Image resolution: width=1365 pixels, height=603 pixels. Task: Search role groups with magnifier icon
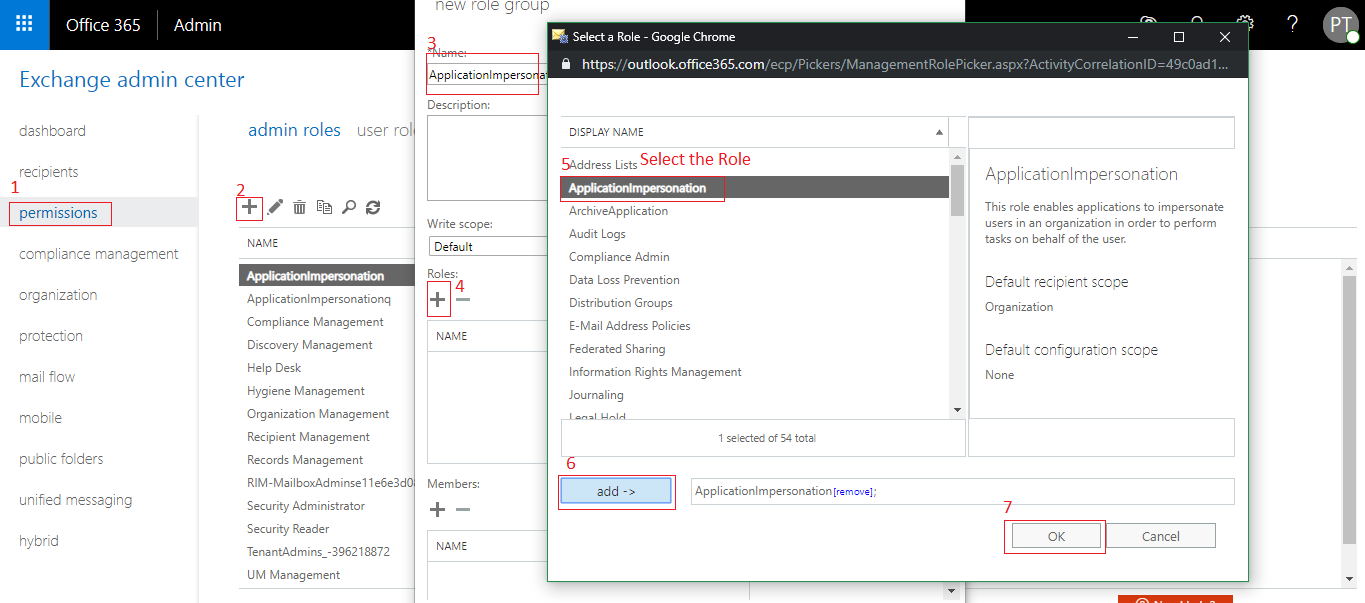pyautogui.click(x=349, y=207)
